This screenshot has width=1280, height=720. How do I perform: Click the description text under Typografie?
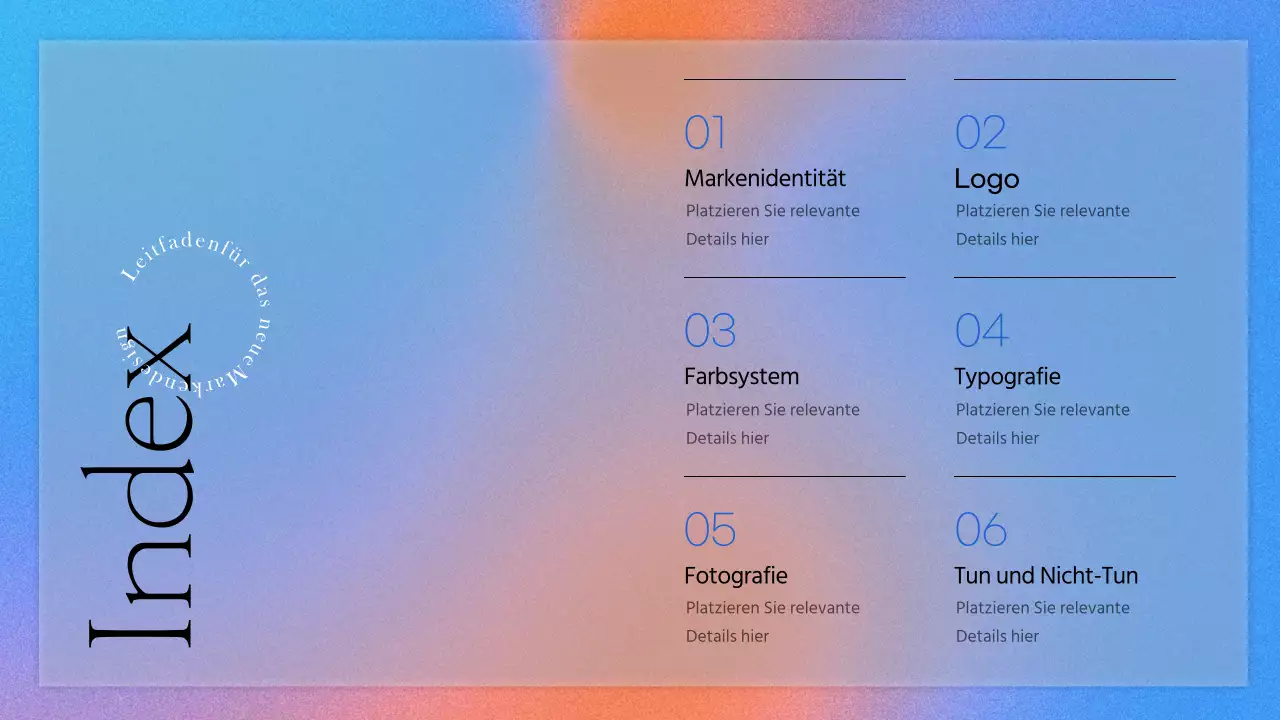pyautogui.click(x=1042, y=423)
